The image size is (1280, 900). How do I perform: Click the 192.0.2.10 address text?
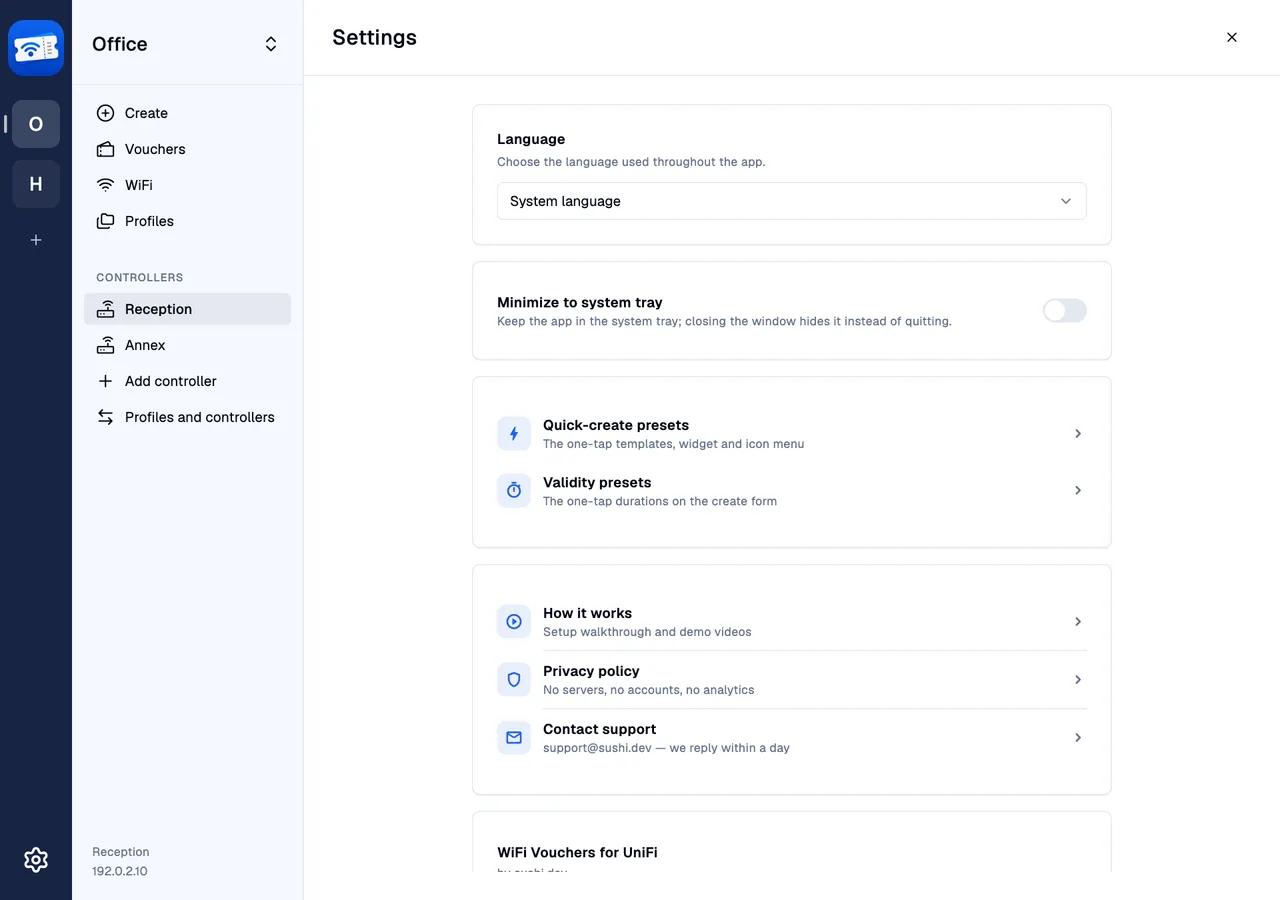[x=120, y=871]
